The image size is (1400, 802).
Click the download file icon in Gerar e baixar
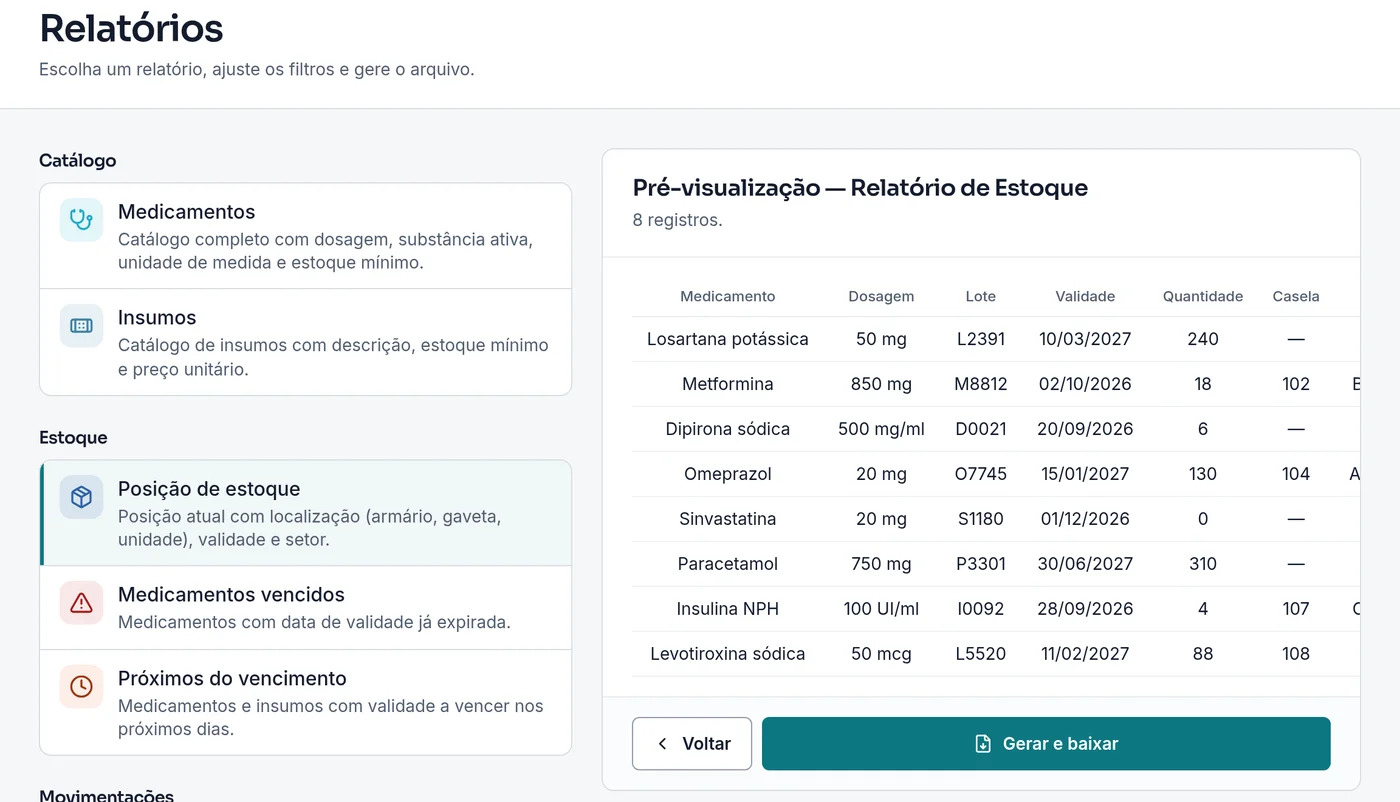click(x=983, y=744)
